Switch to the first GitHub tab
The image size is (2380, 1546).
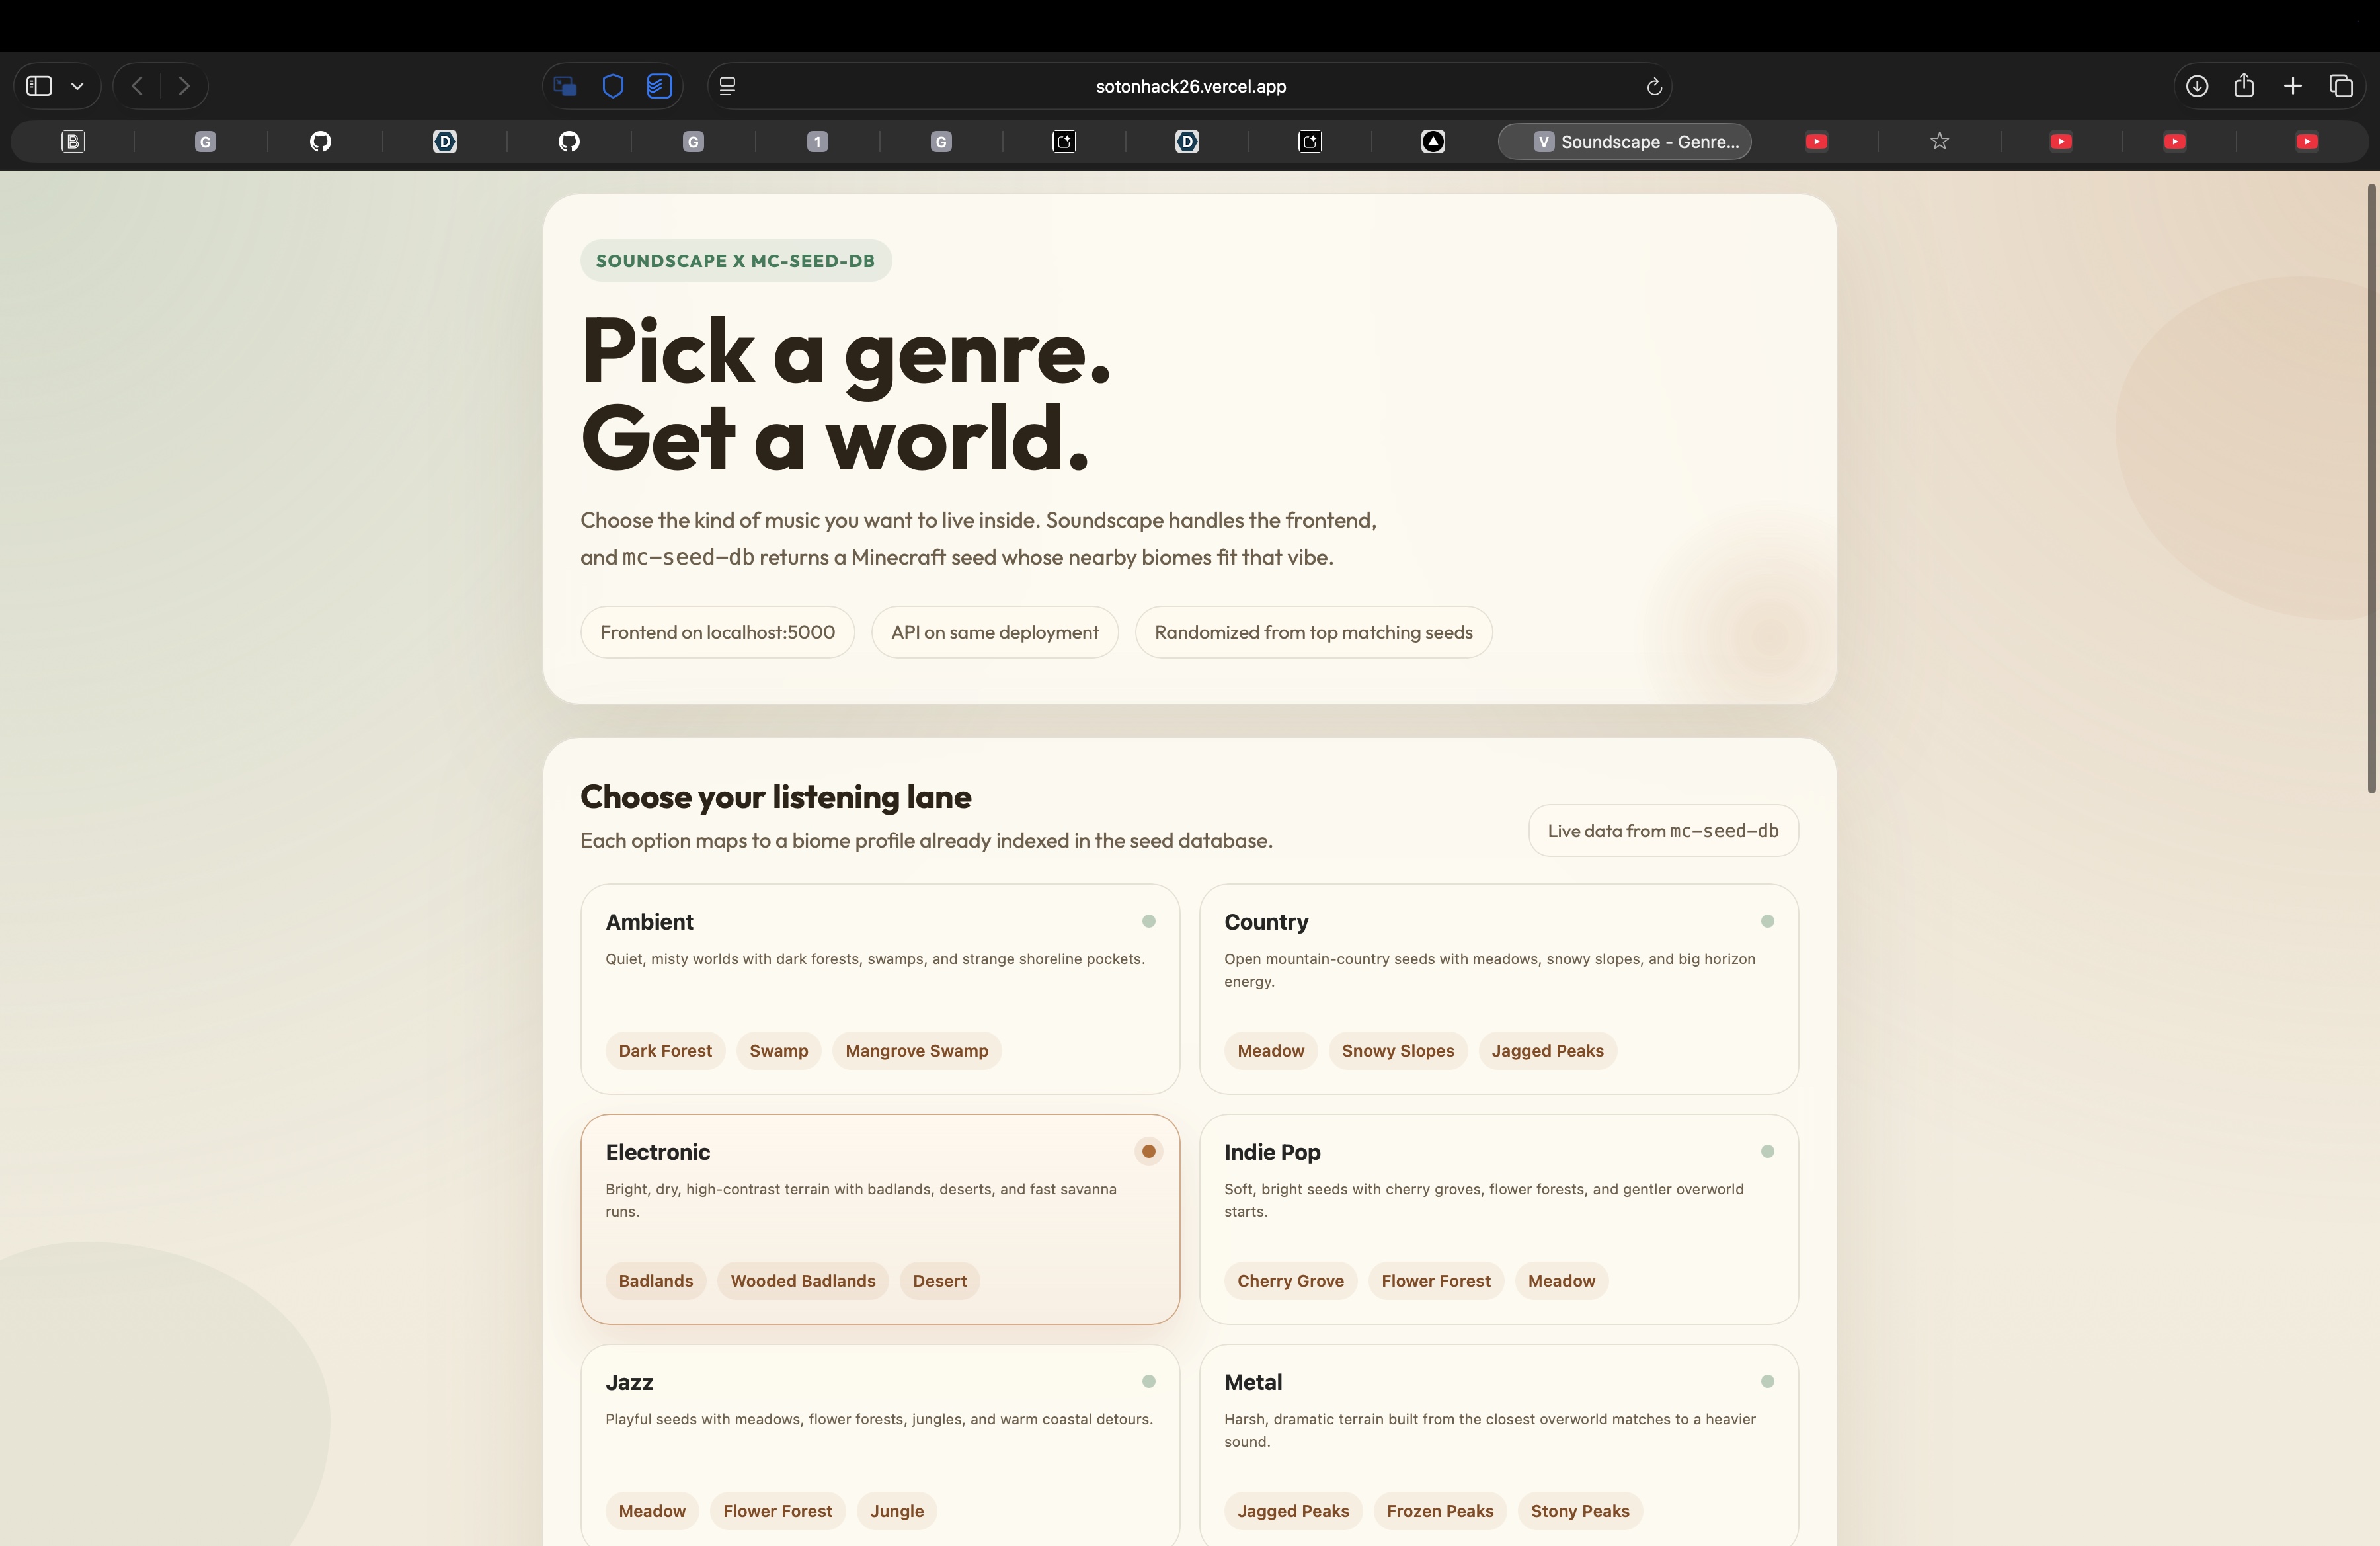point(320,142)
